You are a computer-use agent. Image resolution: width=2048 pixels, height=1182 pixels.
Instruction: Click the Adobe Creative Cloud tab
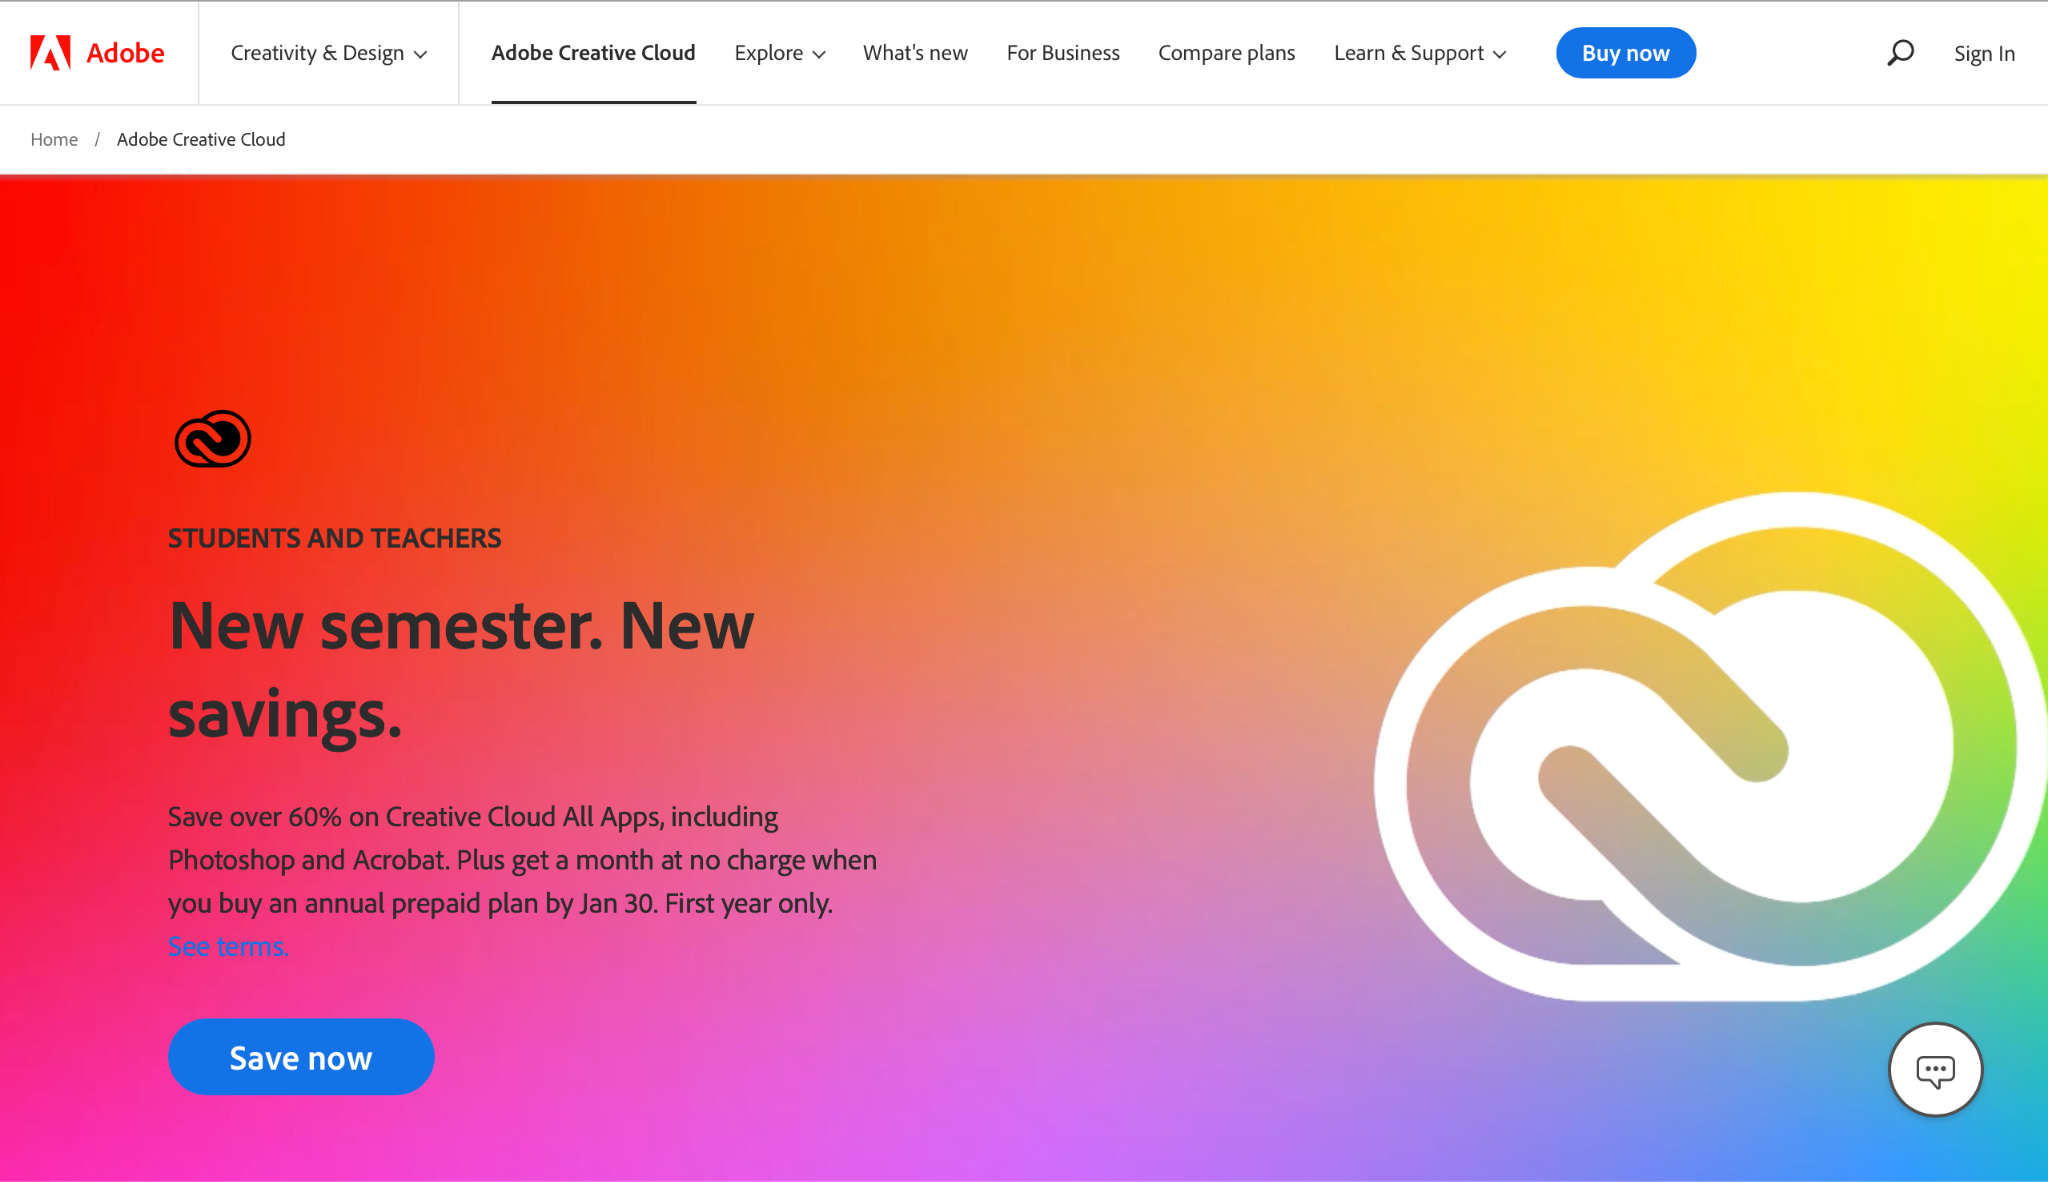pyautogui.click(x=592, y=52)
